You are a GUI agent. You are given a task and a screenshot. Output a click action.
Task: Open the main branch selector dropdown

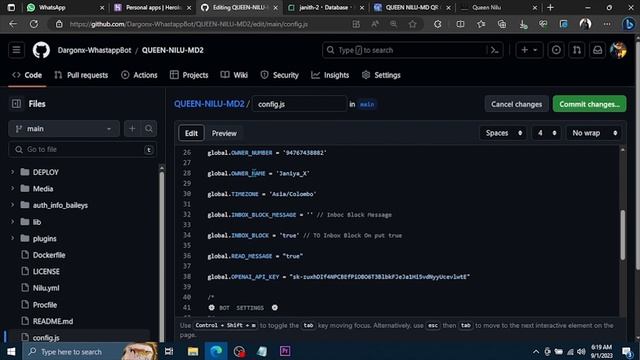tap(64, 129)
